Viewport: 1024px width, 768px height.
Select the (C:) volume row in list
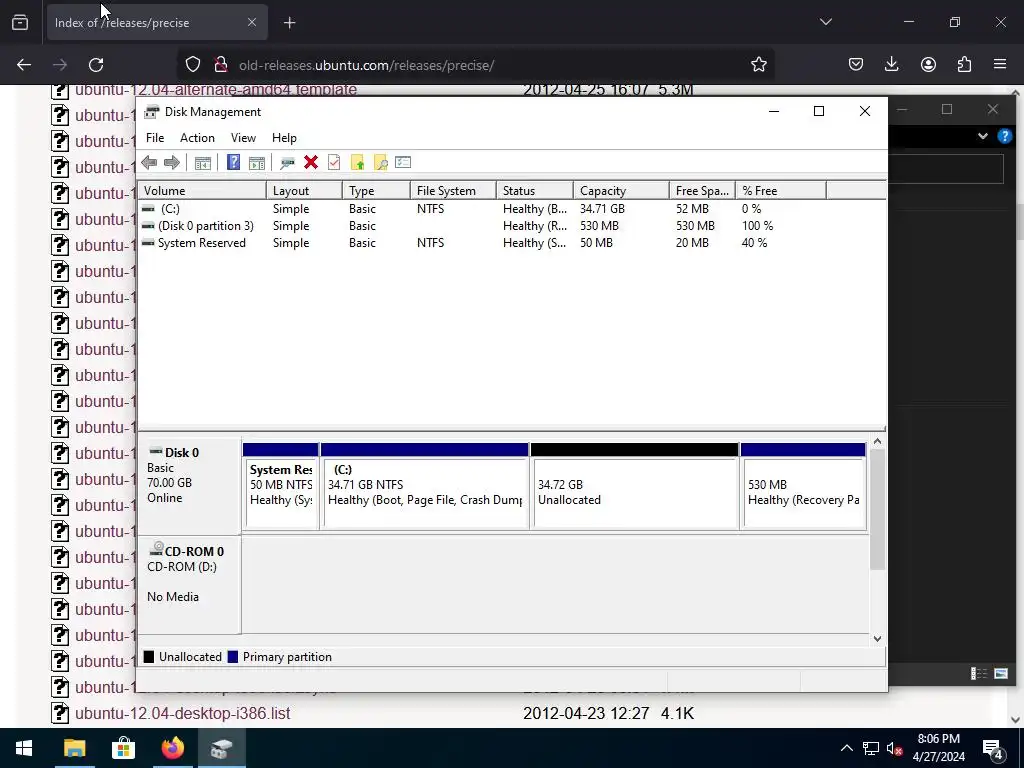[x=482, y=209]
